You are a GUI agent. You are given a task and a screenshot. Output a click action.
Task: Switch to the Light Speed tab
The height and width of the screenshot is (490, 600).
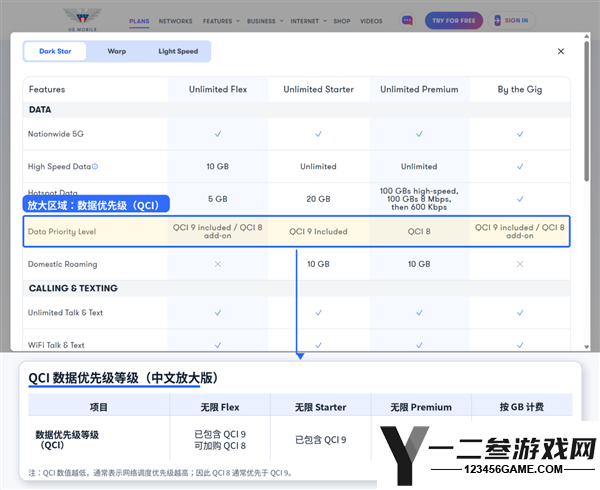click(x=178, y=51)
